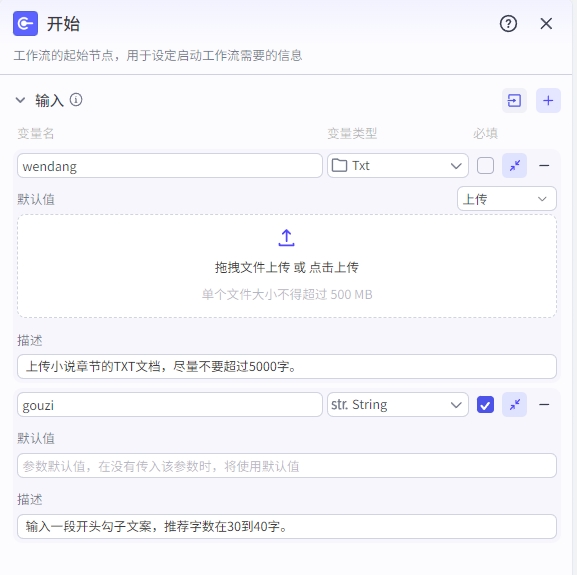Uncheck required checkbox for gouzi
577x575 pixels.
click(x=485, y=405)
